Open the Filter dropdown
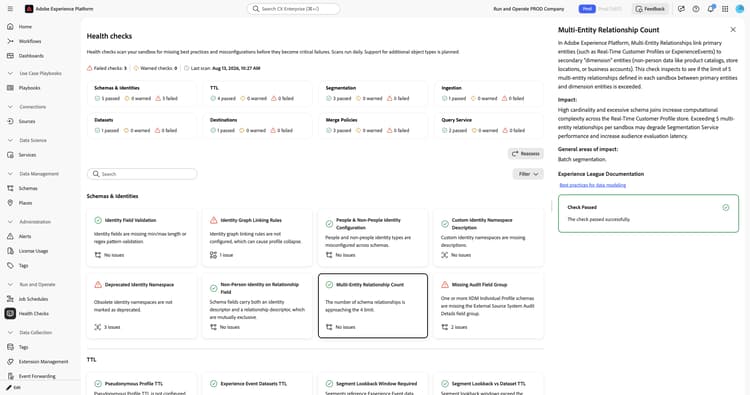This screenshot has height=395, width=750. coord(528,174)
